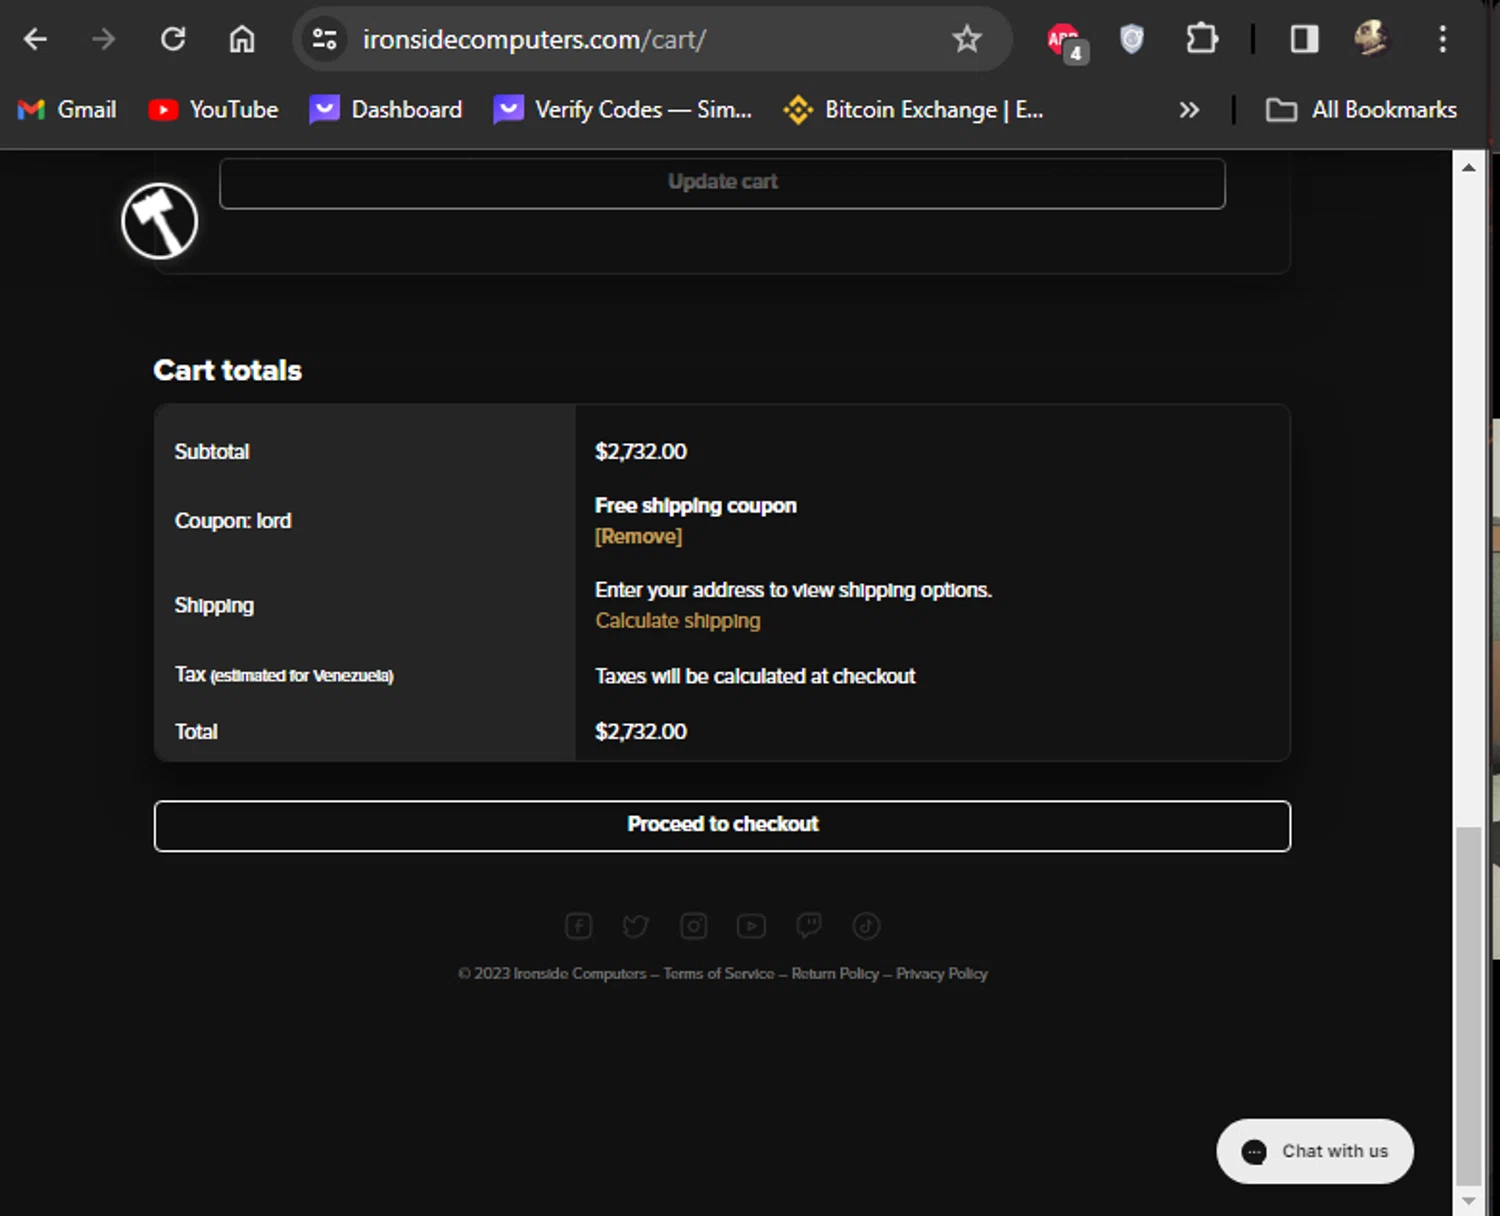
Task: Open the Bitcoin Exchange bookmark
Action: tap(914, 110)
